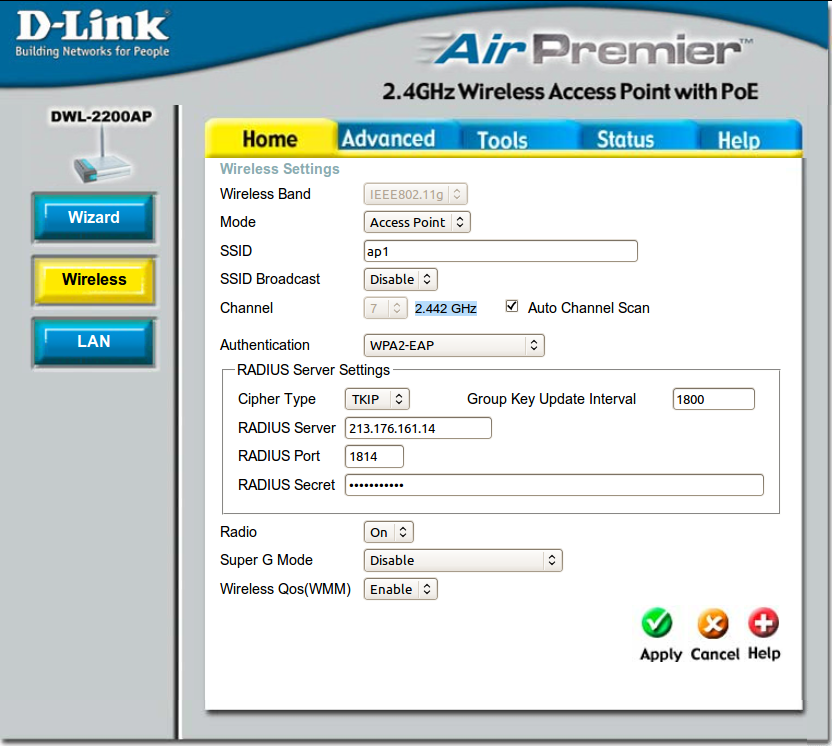Open Wireless QoS (WMM) dropdown
The width and height of the screenshot is (832, 746).
coord(400,589)
